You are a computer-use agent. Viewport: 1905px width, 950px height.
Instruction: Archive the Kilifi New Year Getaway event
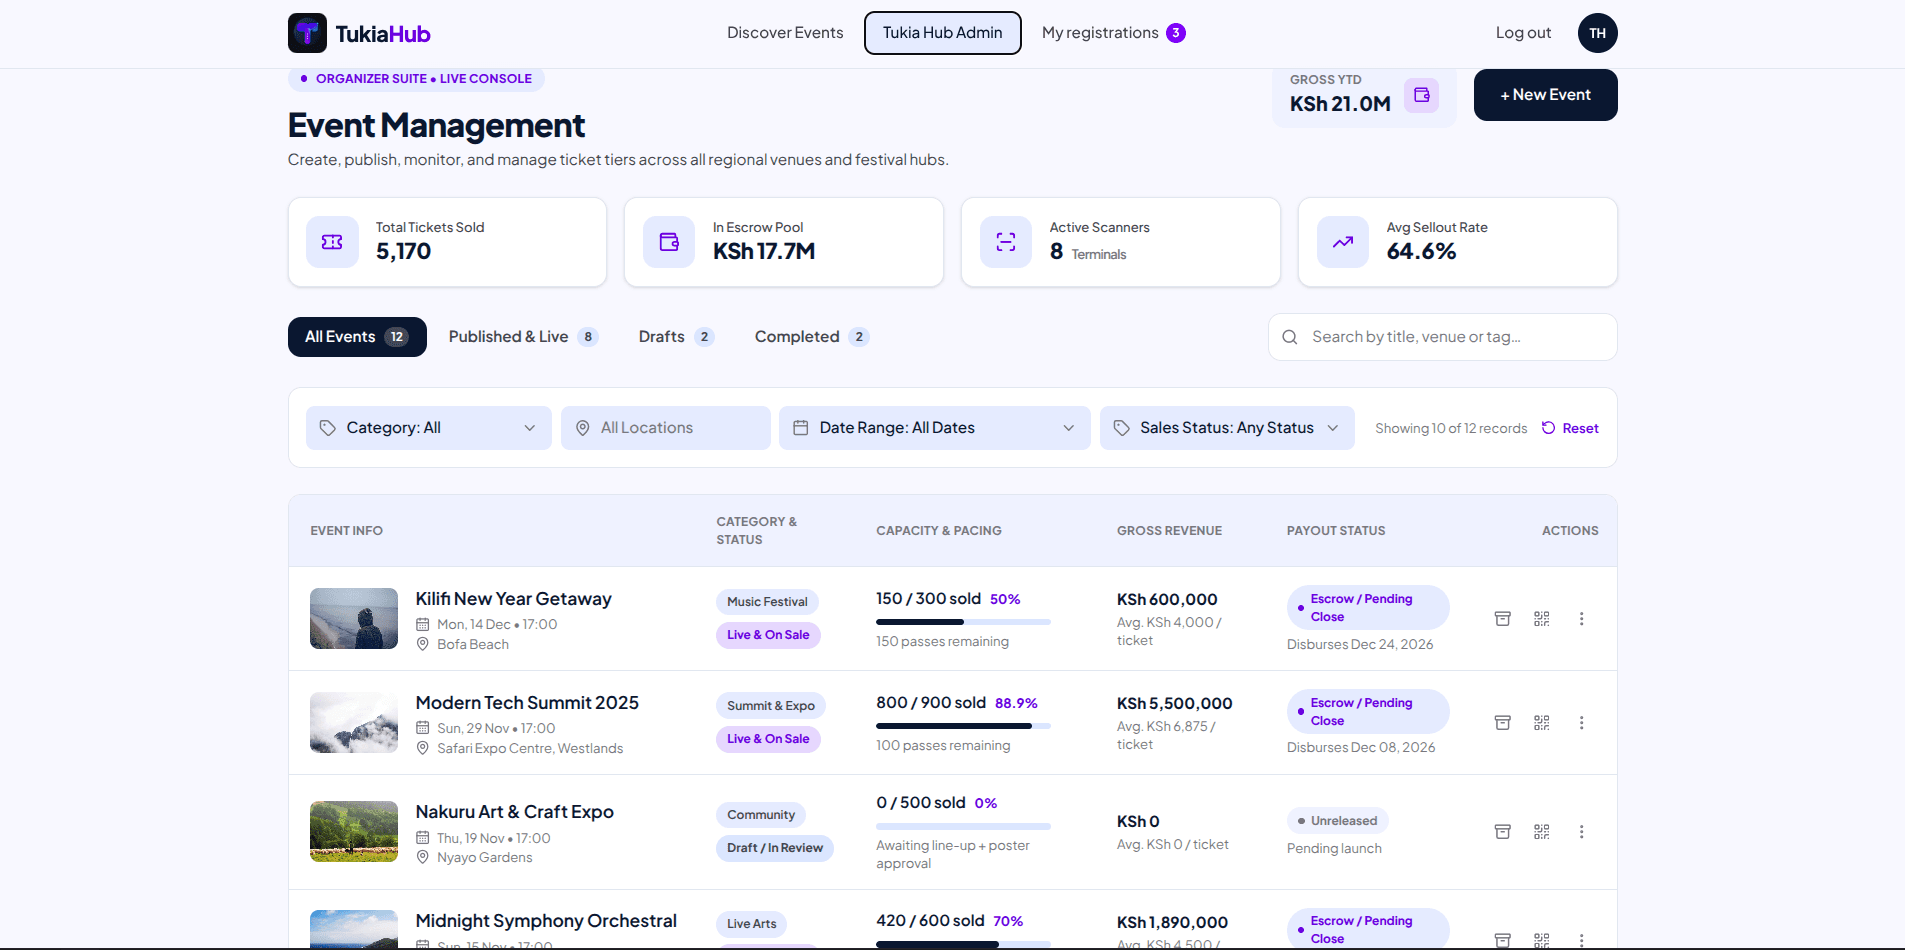pos(1502,619)
